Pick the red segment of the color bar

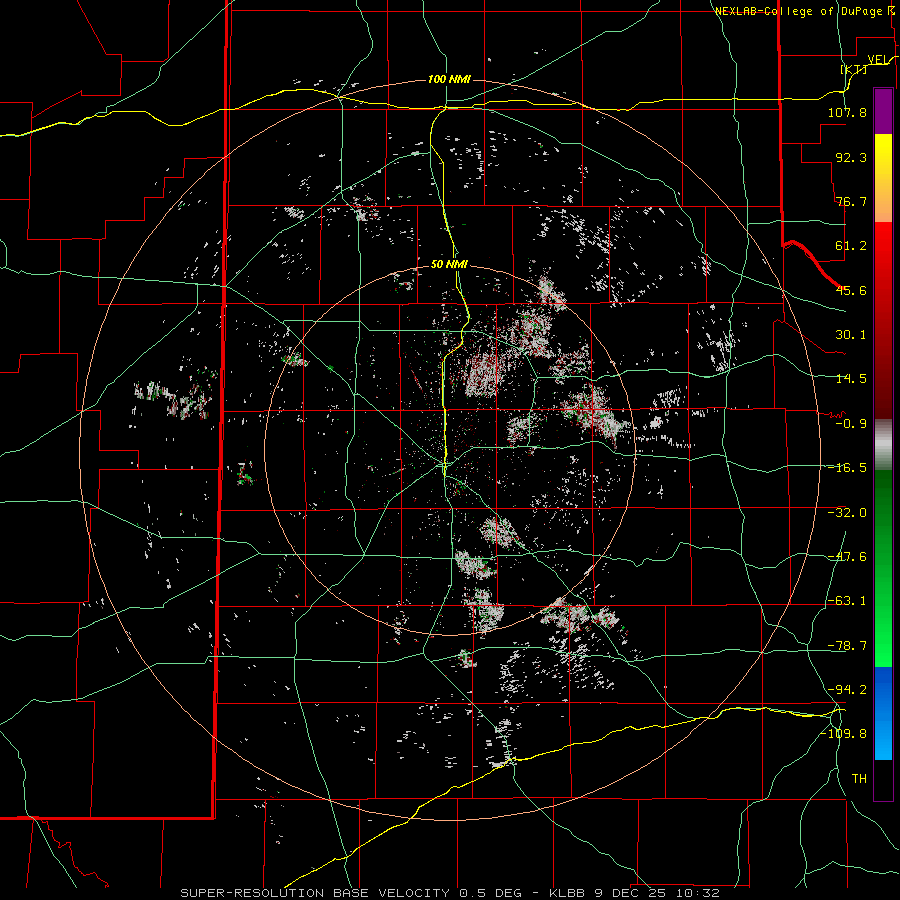click(x=883, y=320)
